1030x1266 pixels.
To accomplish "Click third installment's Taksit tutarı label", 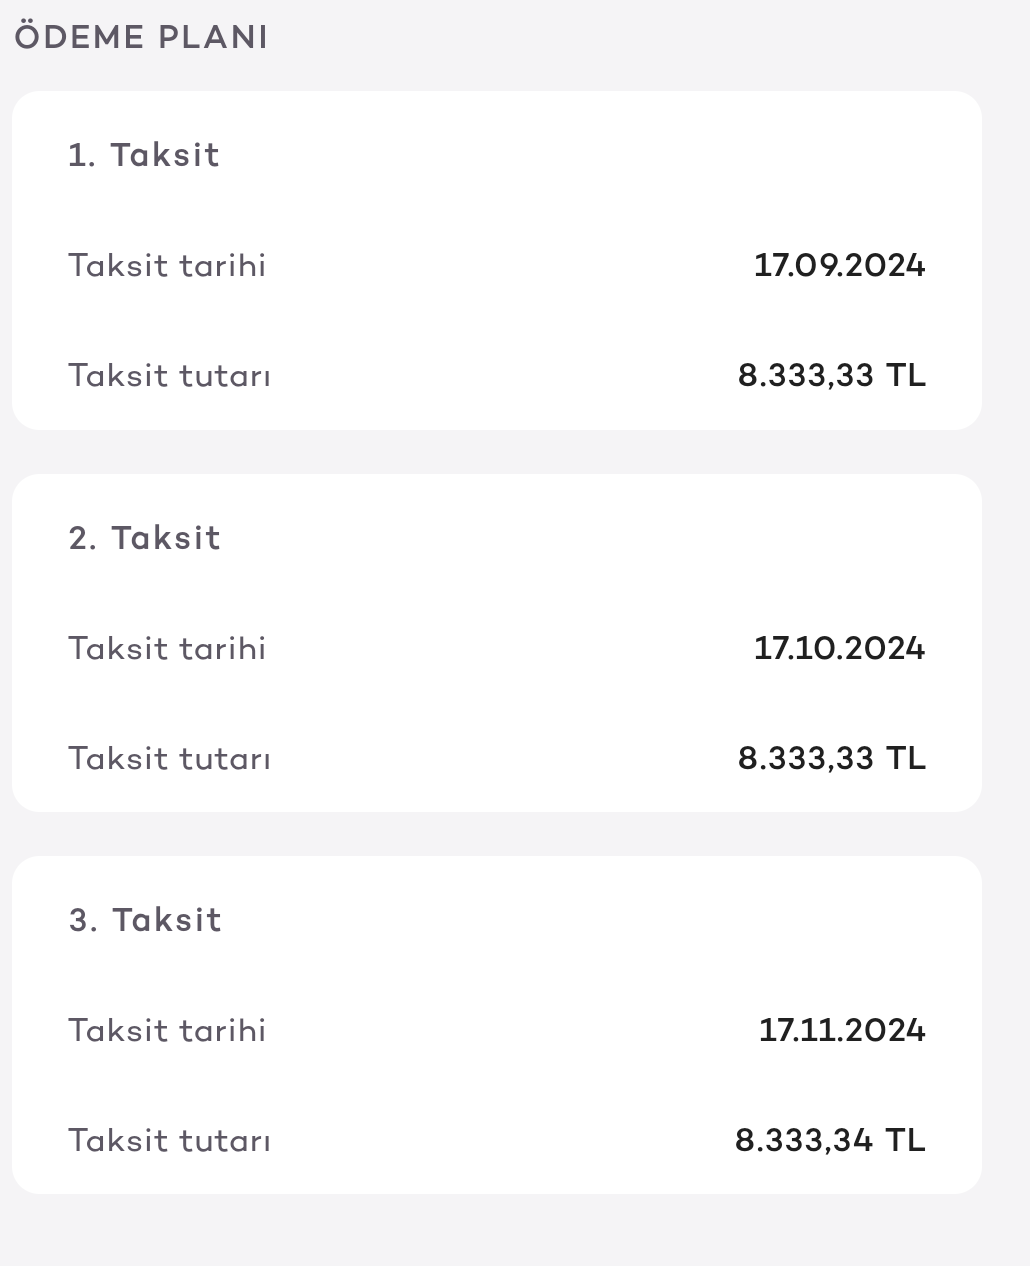I will click(169, 1141).
